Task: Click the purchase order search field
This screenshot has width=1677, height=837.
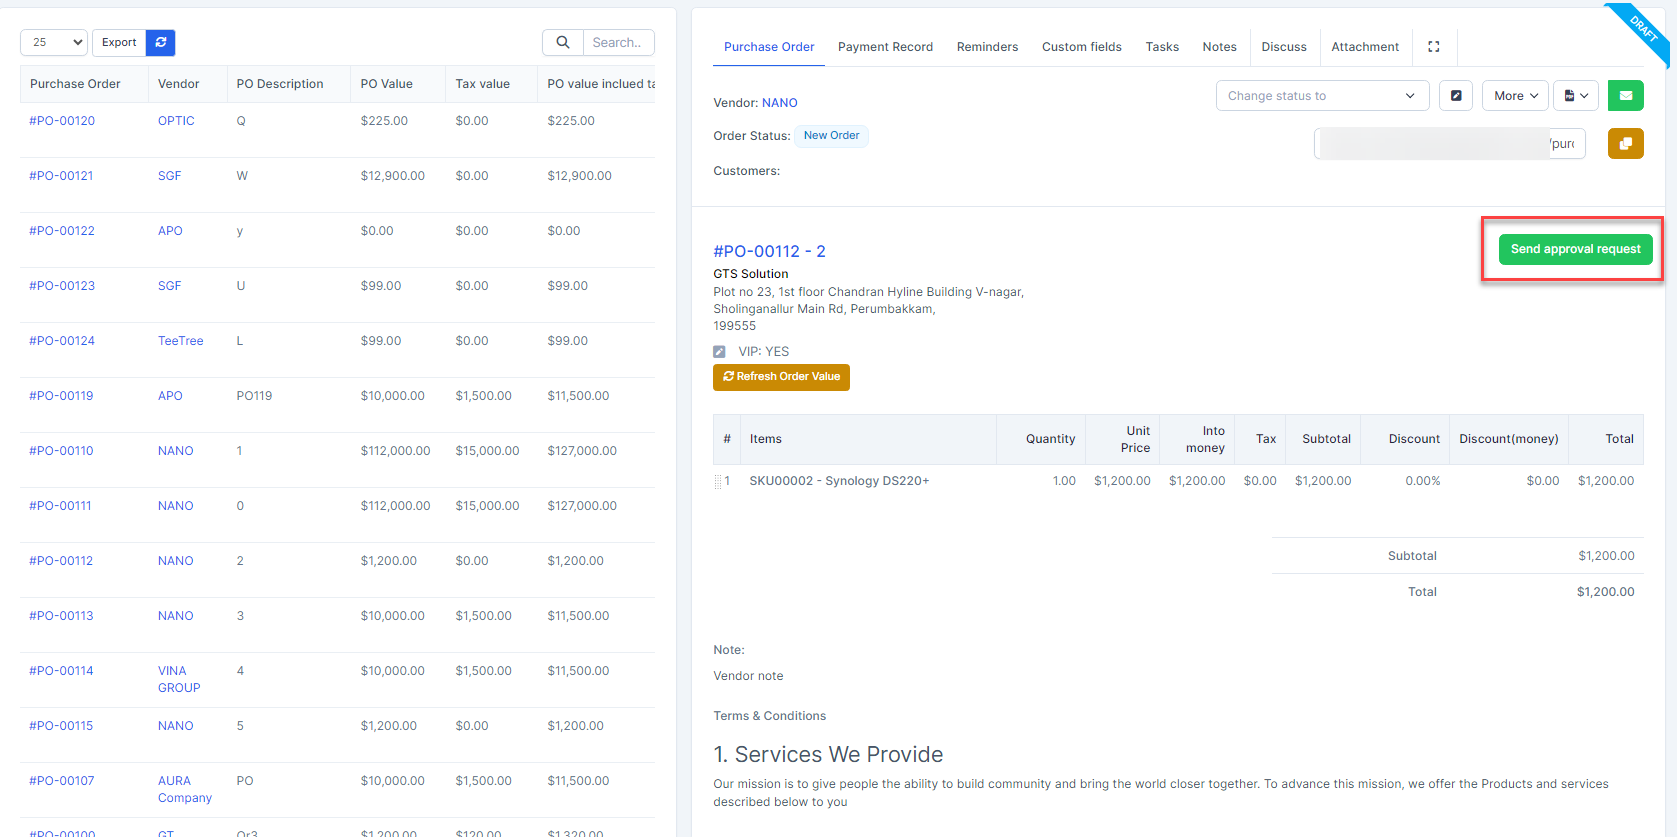Action: coord(617,43)
